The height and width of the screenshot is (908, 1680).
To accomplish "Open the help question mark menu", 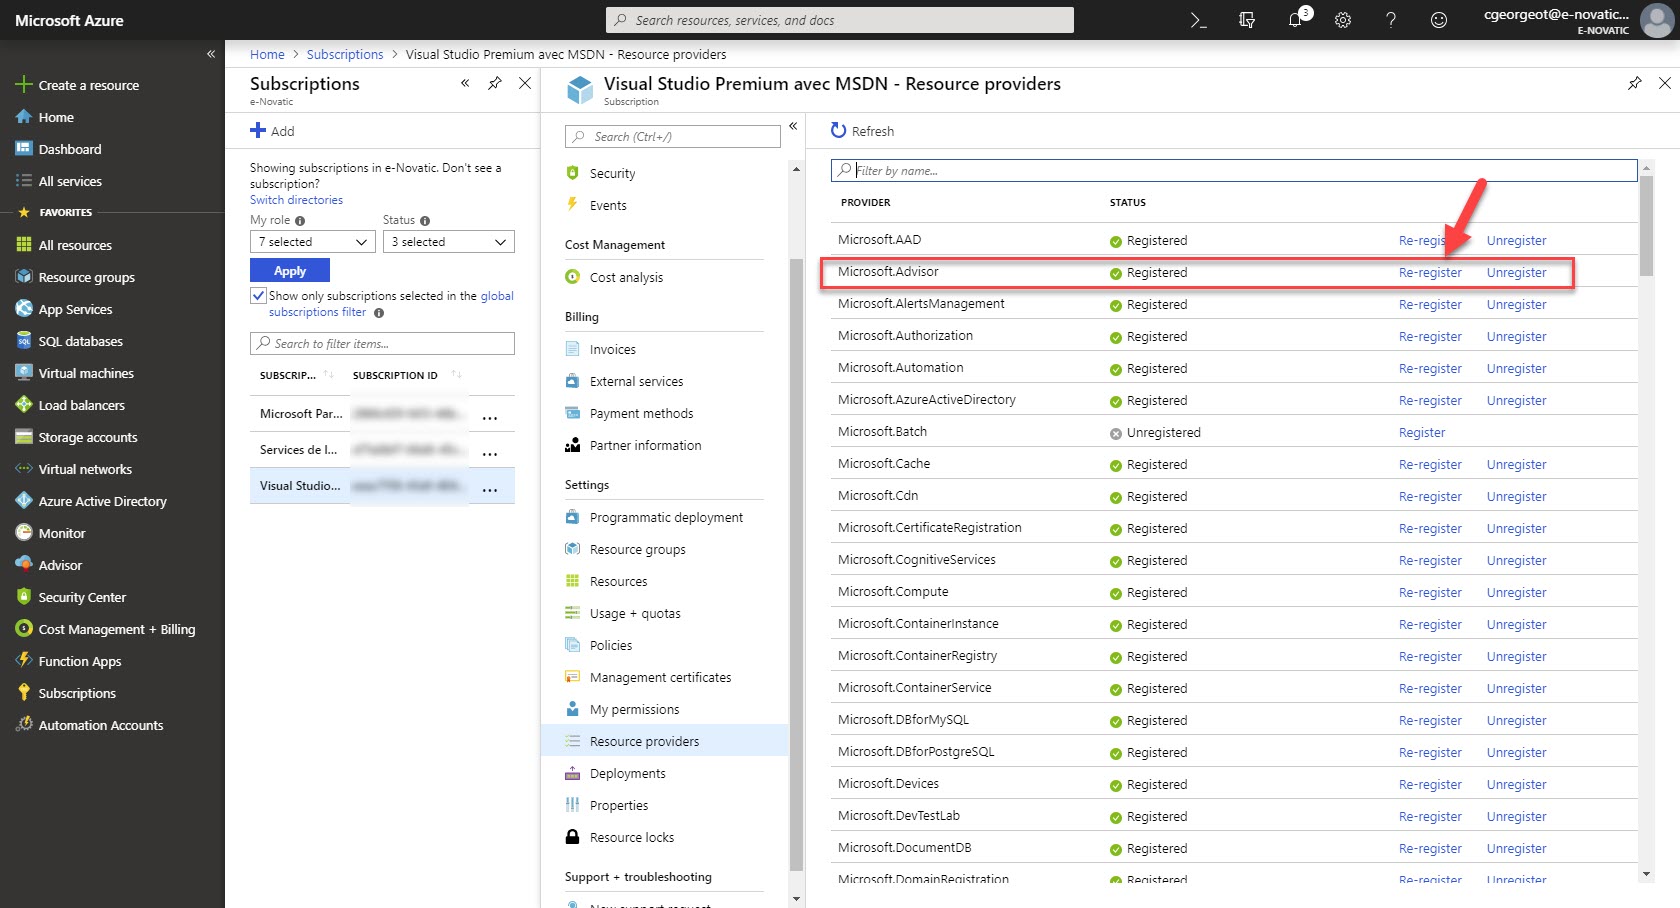I will 1391,20.
